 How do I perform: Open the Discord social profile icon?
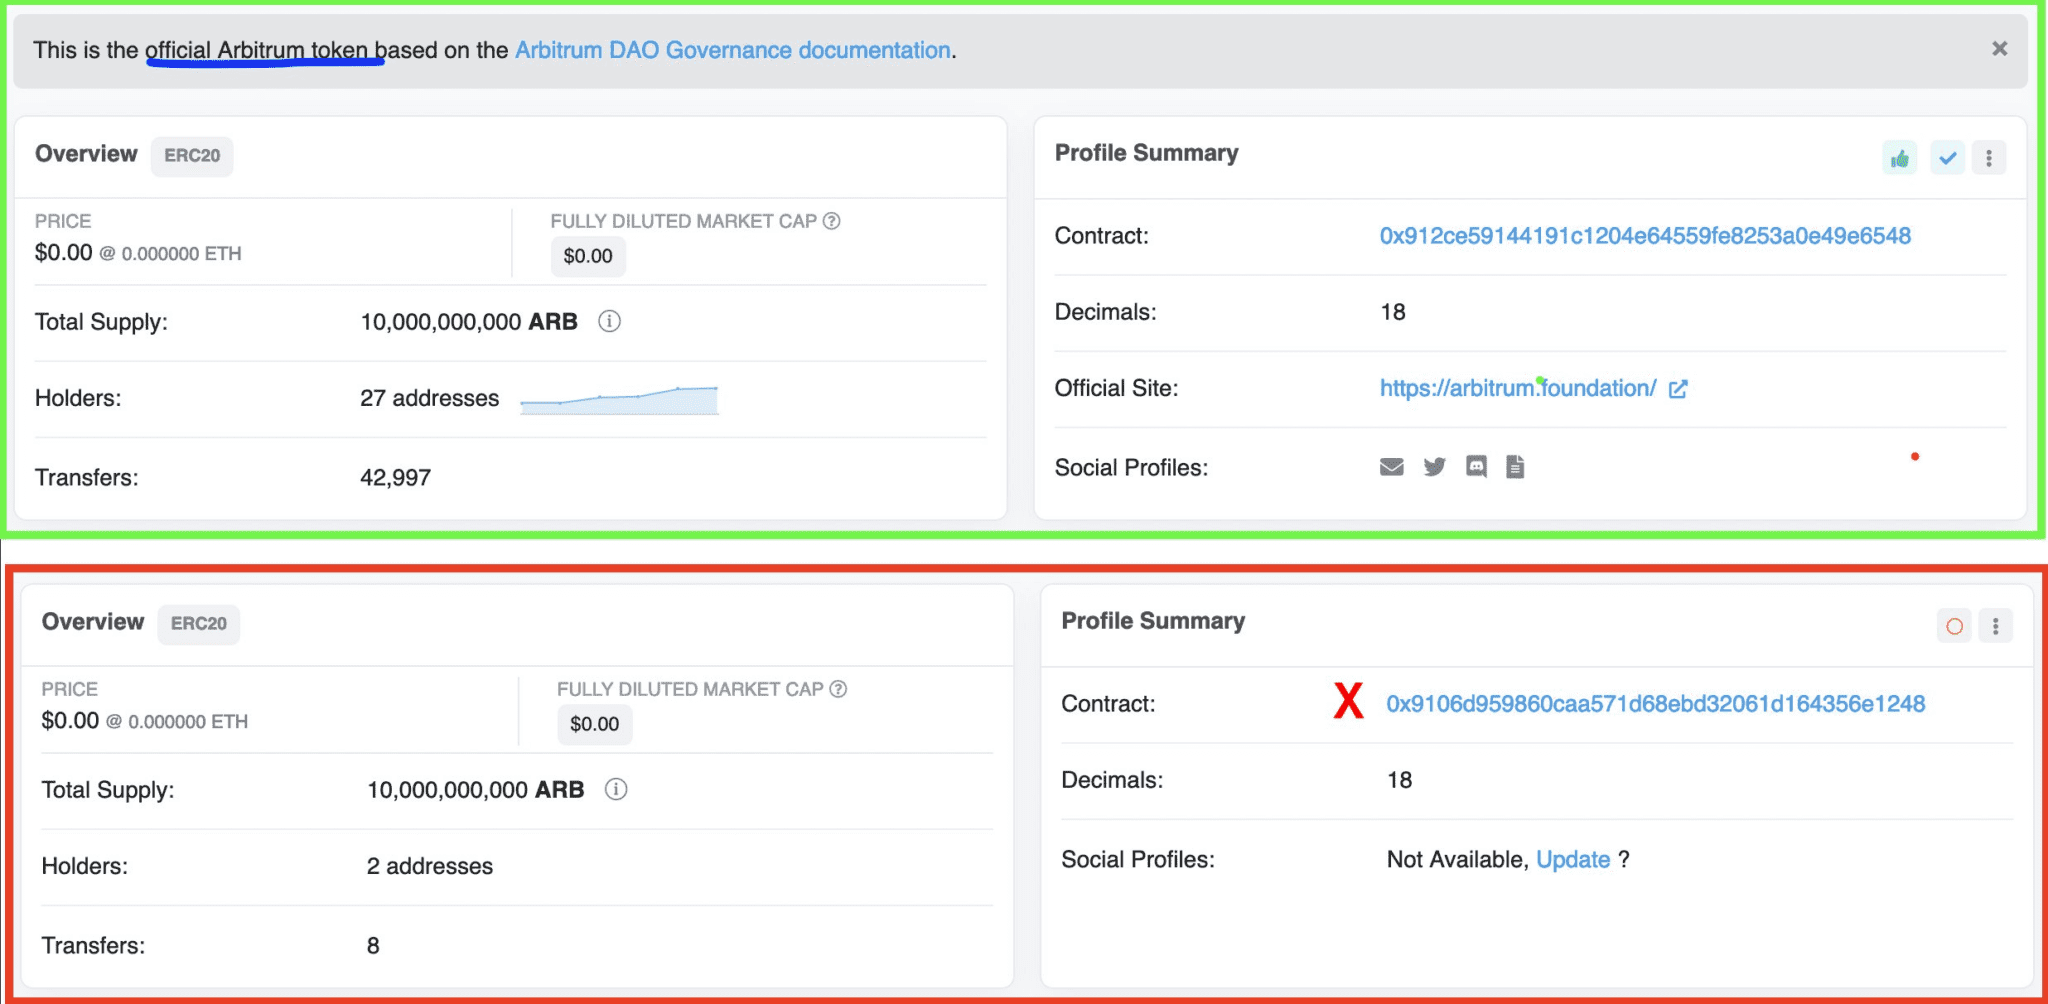coord(1476,467)
